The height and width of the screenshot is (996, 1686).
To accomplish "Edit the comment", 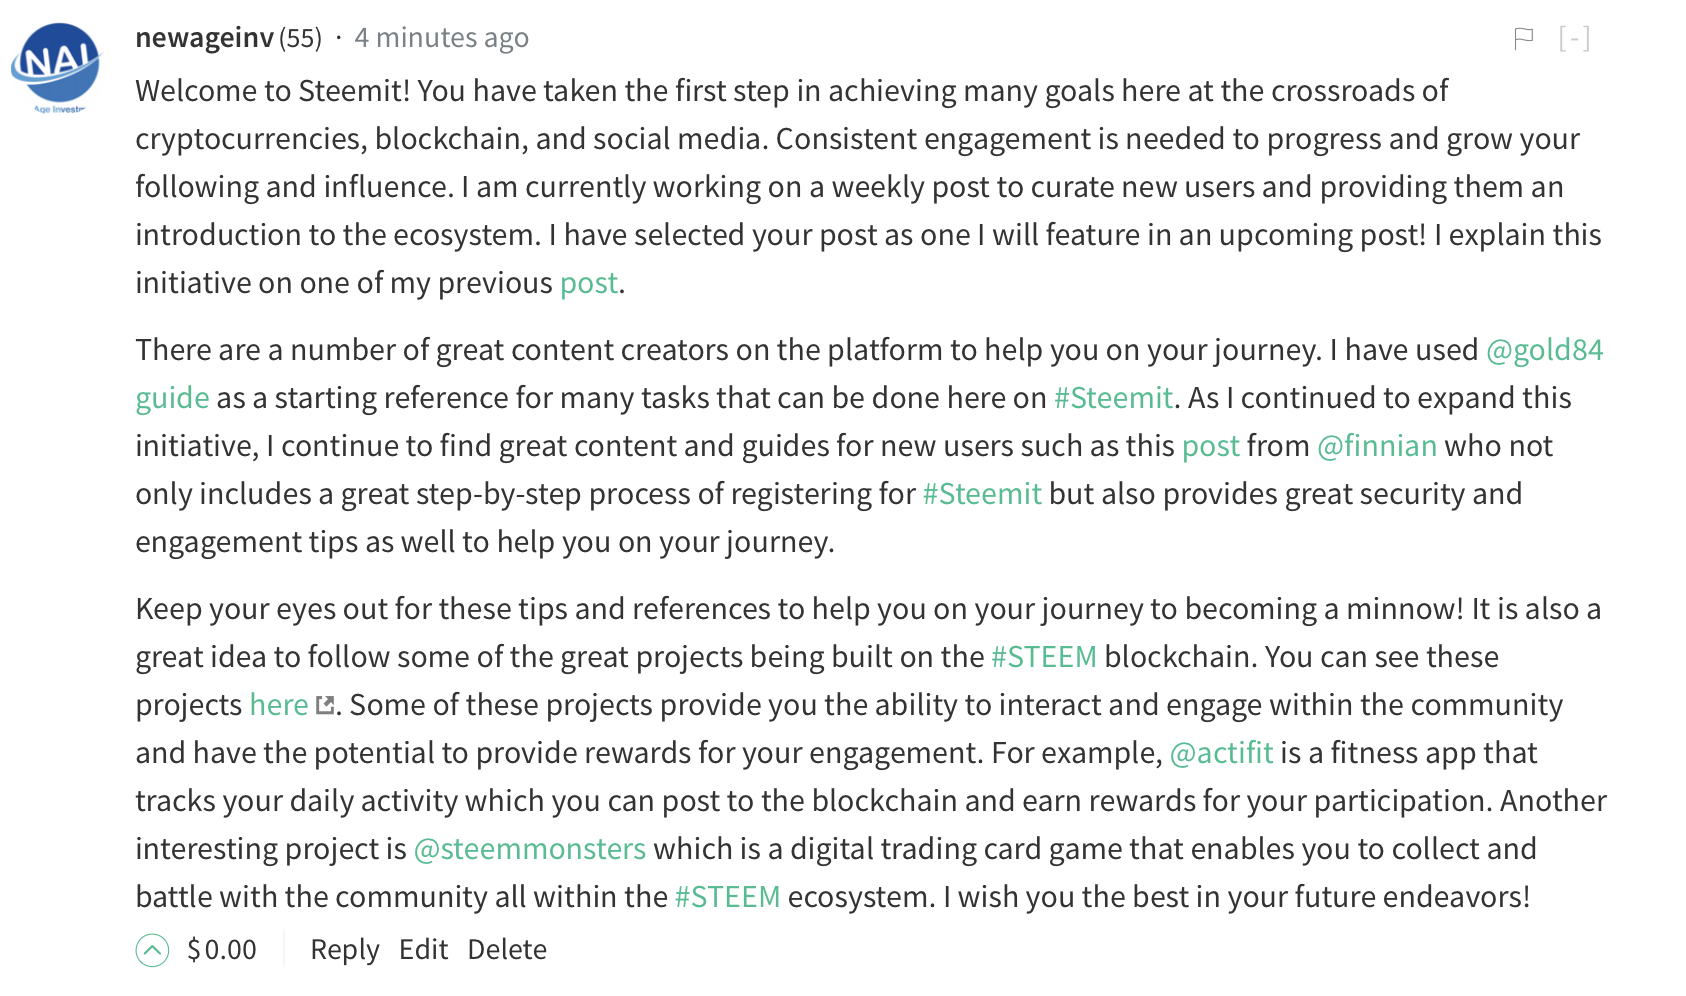I will click(x=423, y=950).
